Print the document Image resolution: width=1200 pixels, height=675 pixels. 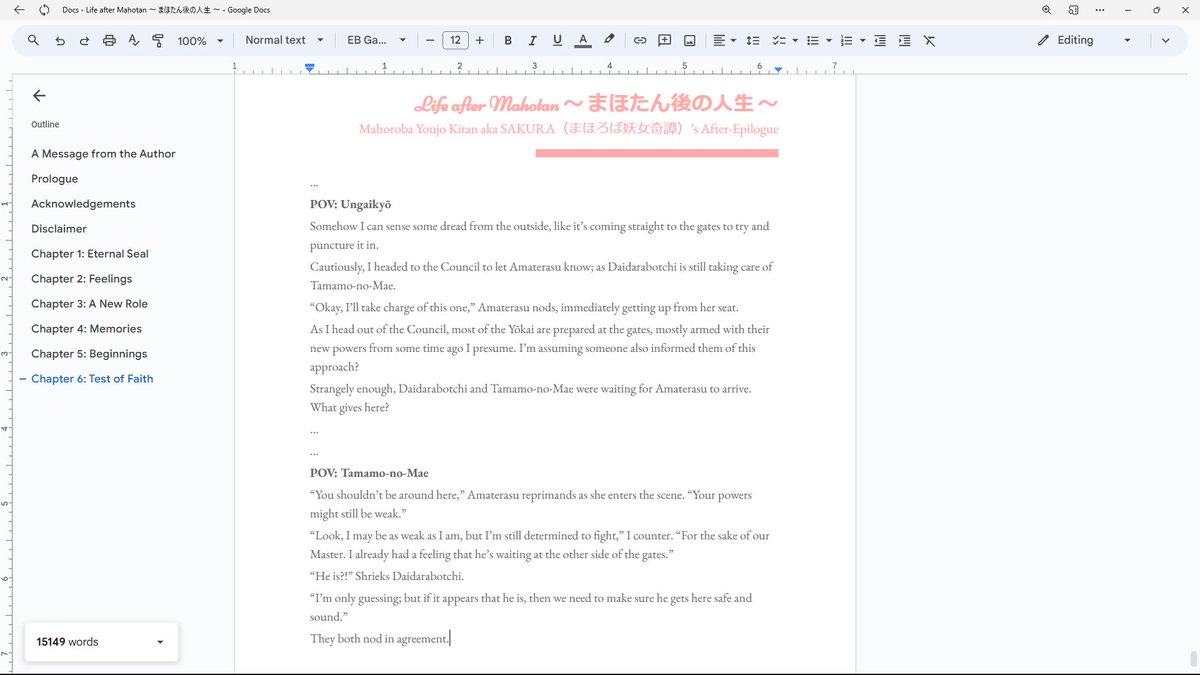tap(109, 40)
